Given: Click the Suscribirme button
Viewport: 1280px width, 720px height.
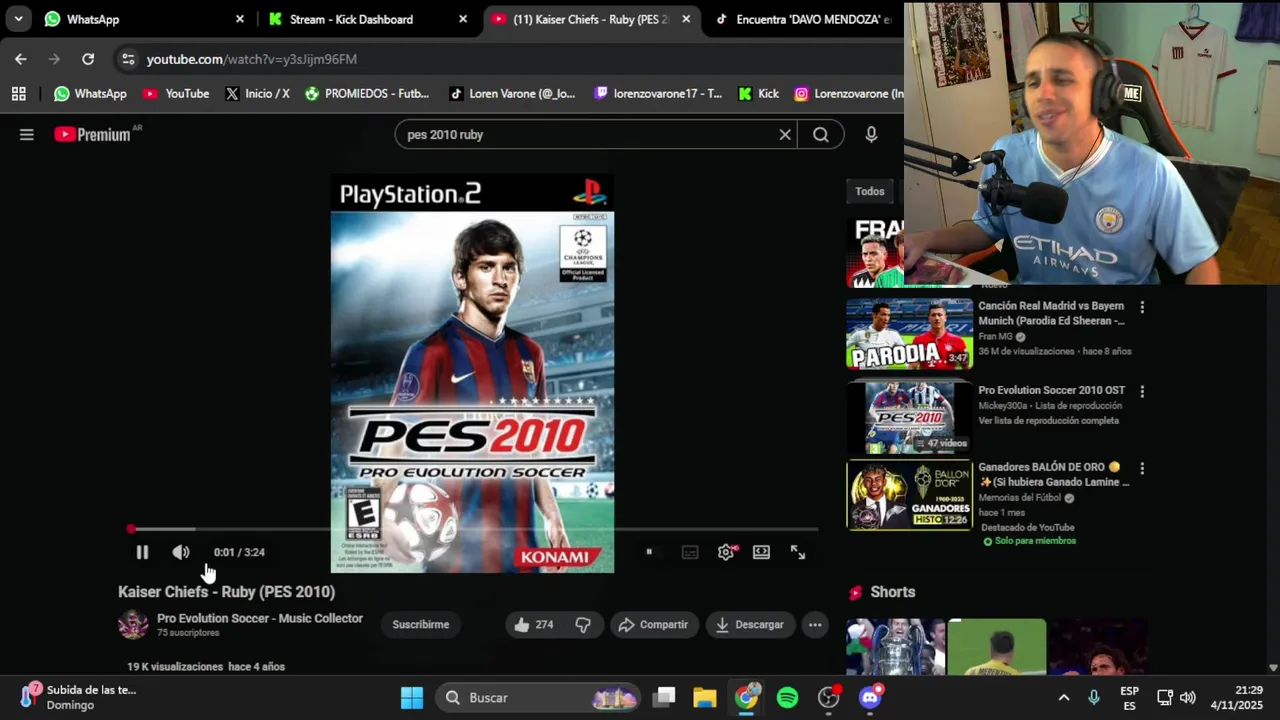Looking at the screenshot, I should pos(421,625).
